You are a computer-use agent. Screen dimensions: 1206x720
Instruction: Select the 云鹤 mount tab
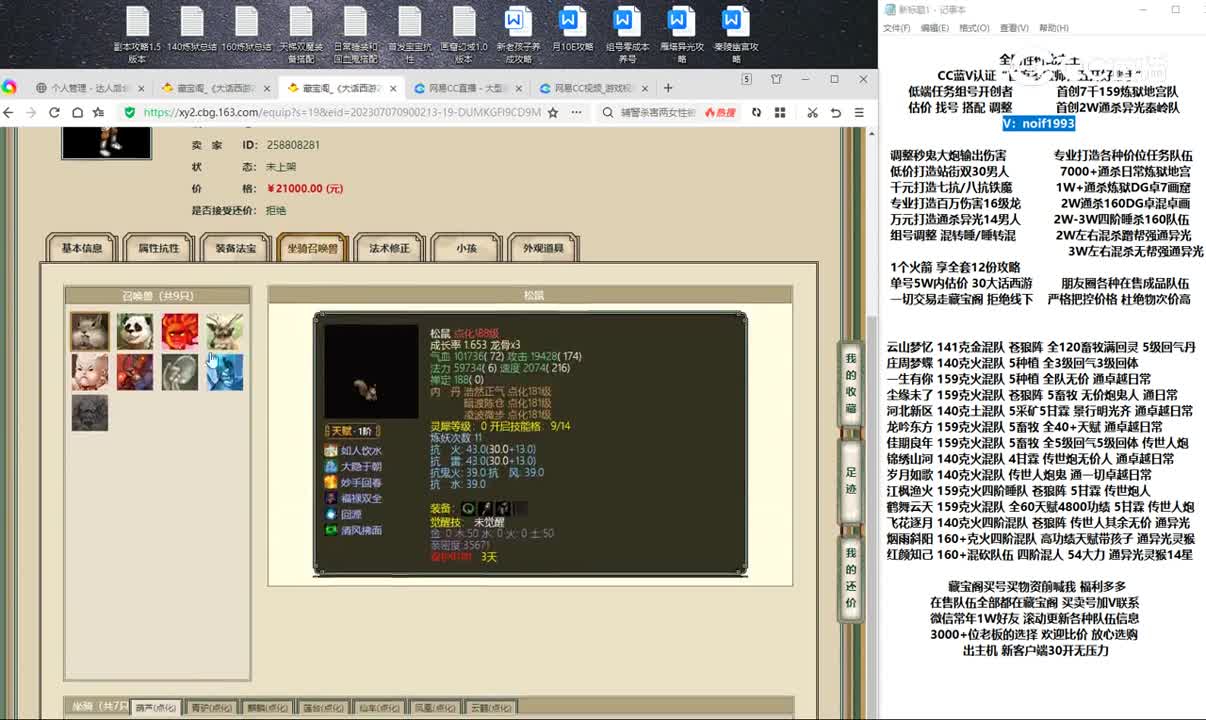click(492, 708)
